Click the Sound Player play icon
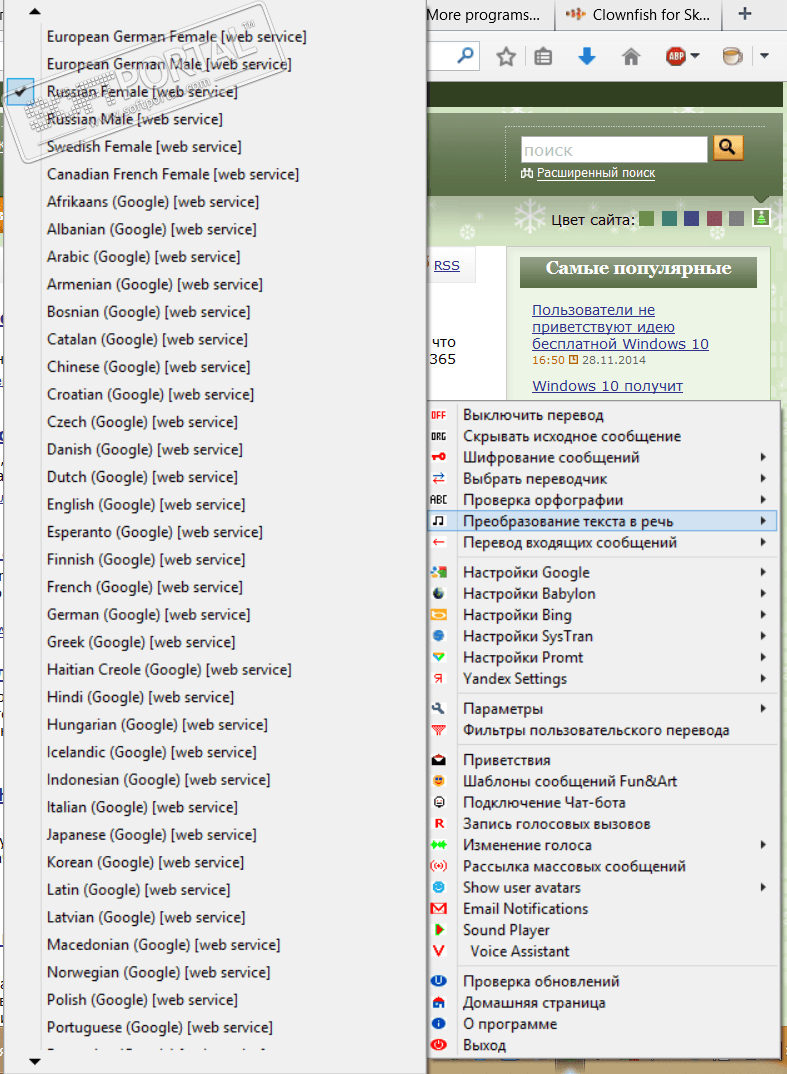 [439, 930]
